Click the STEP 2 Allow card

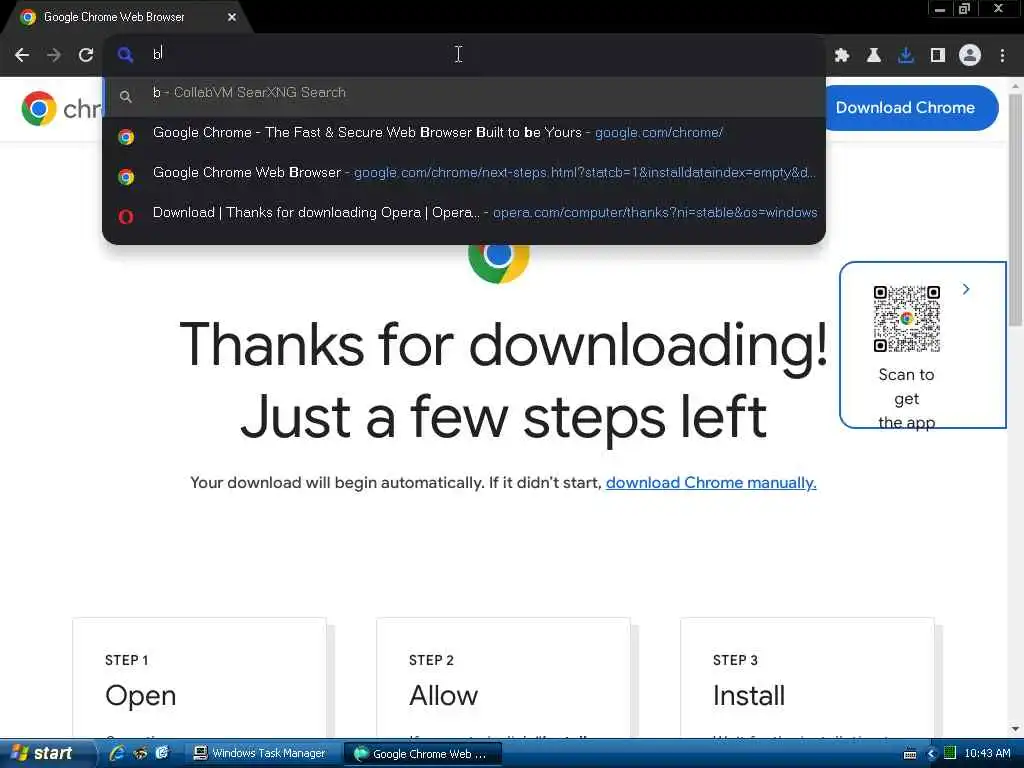(504, 679)
